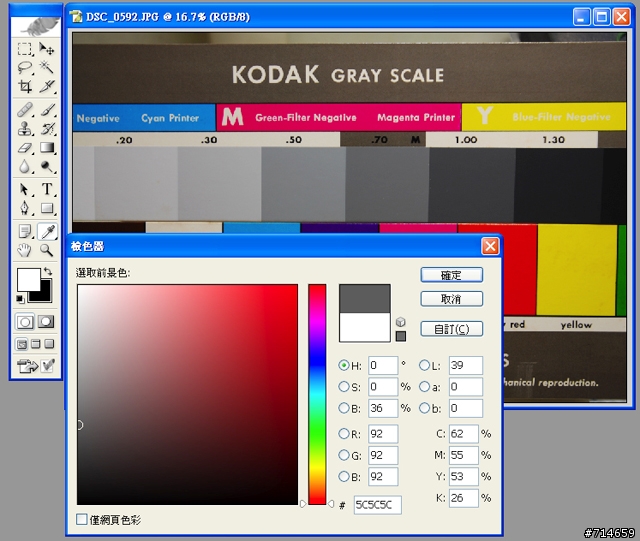Enable the web colors only checkbox

(82, 519)
